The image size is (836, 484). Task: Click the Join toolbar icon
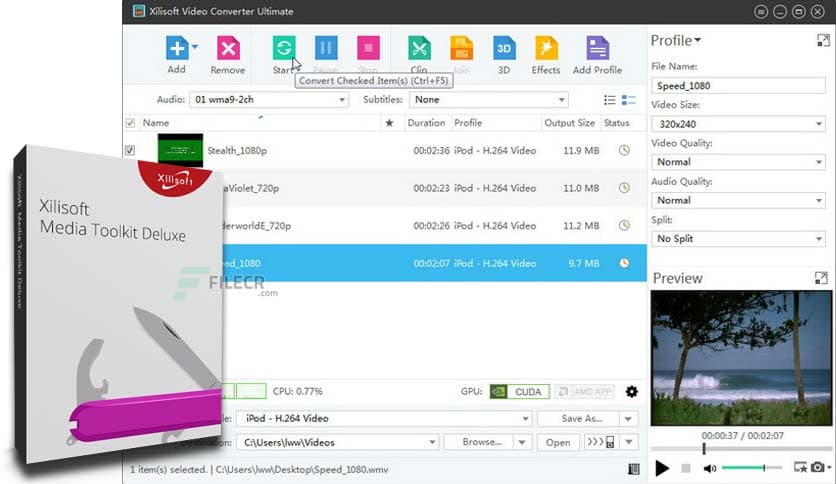462,48
